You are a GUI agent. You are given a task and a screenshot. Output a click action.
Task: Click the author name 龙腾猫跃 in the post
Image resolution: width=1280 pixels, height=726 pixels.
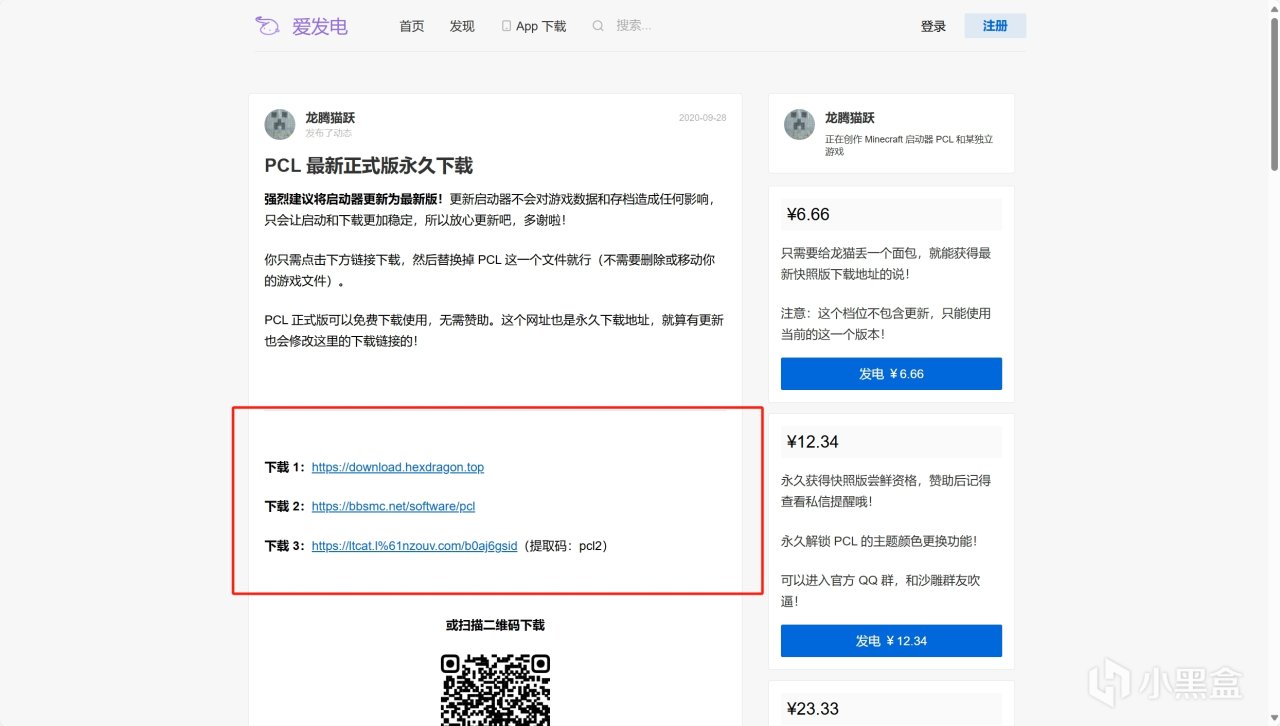coord(331,117)
